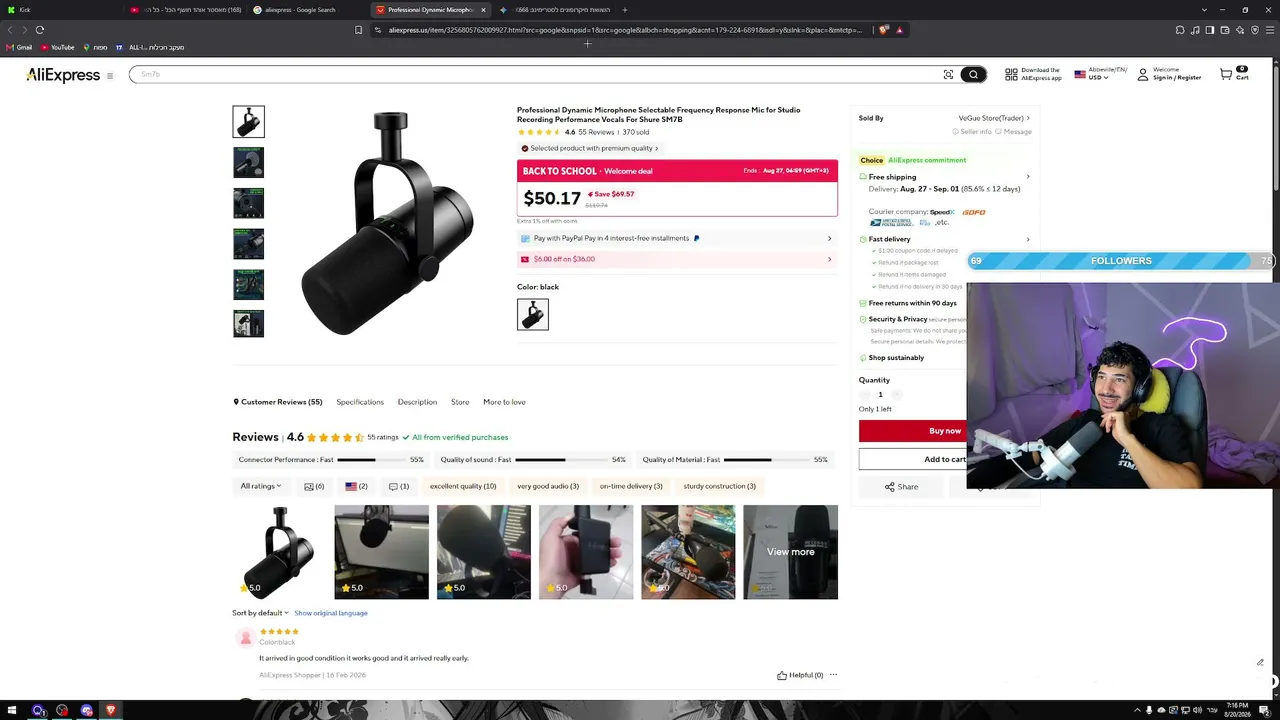Viewport: 1280px width, 720px height.
Task: Click the Sign in / Register account icon
Action: pos(1143,75)
